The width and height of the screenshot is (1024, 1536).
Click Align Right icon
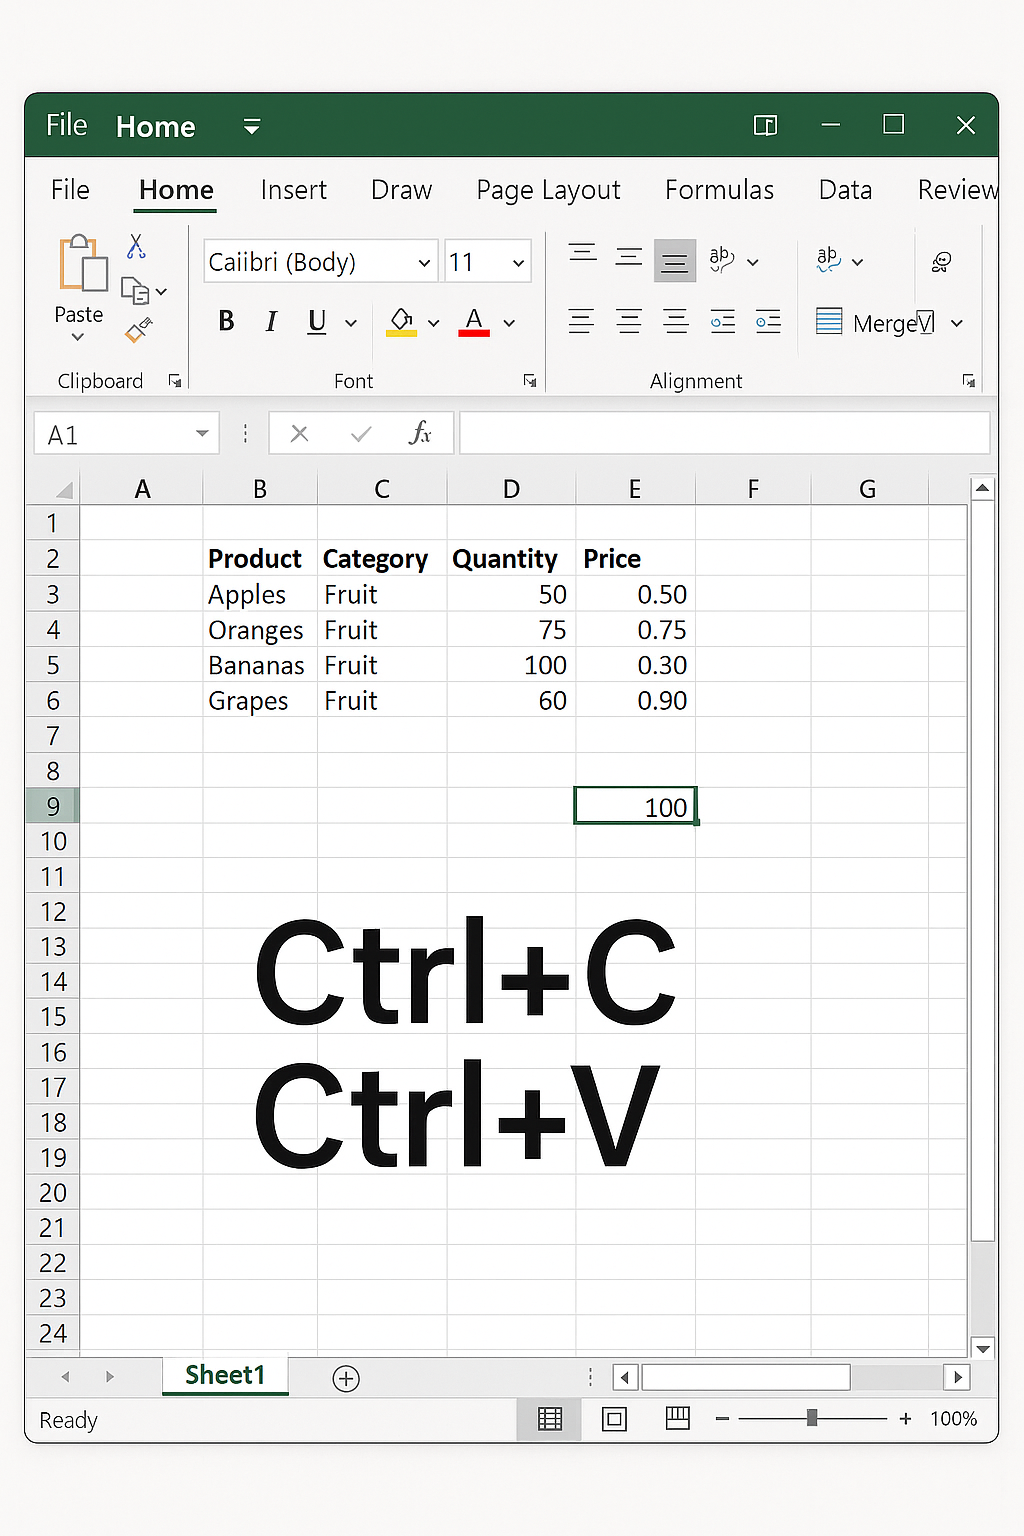click(676, 322)
